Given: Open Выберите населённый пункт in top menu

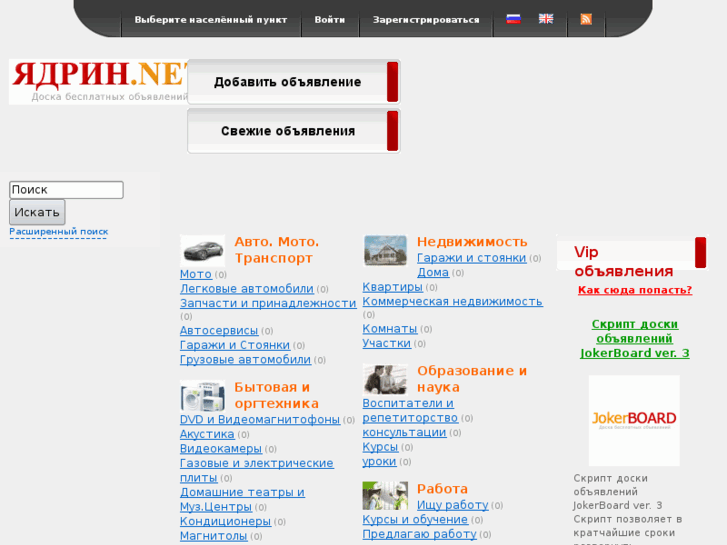Looking at the screenshot, I should pyautogui.click(x=211, y=20).
